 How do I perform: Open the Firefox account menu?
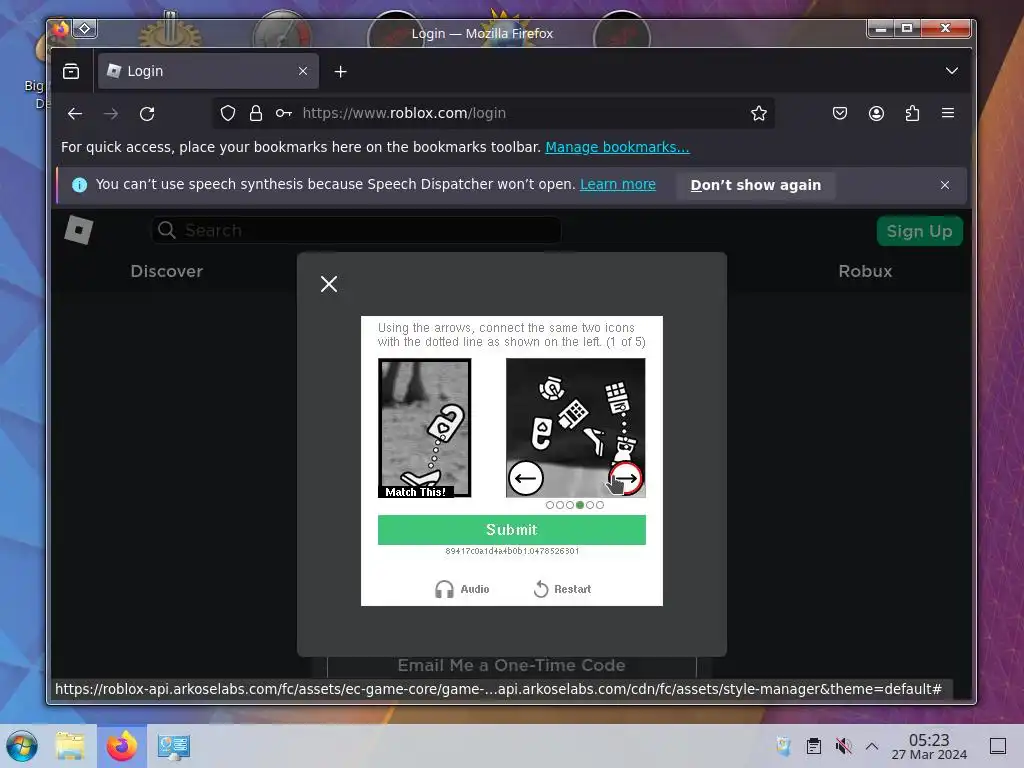pos(876,114)
